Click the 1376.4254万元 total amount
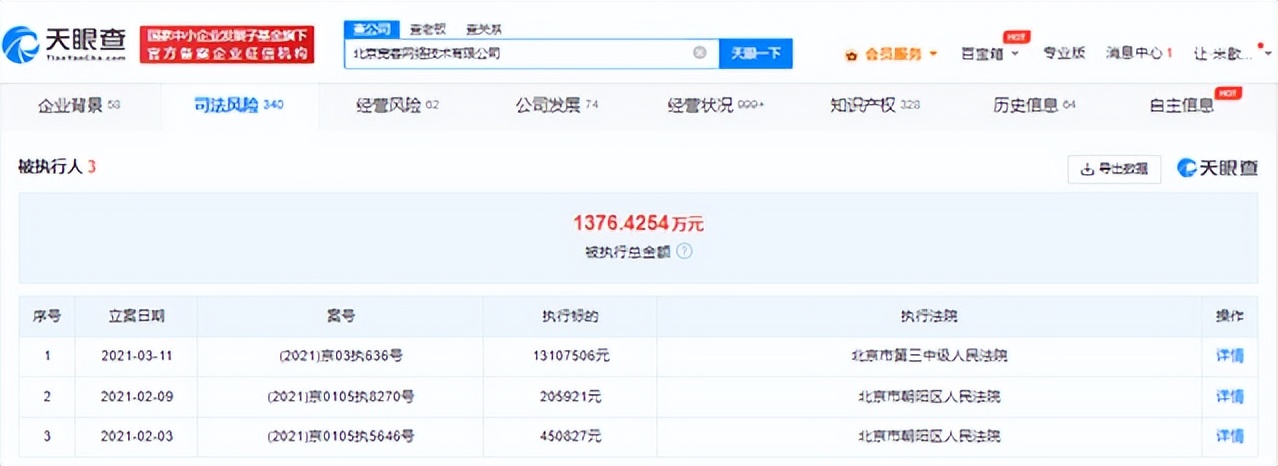The height and width of the screenshot is (466, 1278). click(x=638, y=223)
